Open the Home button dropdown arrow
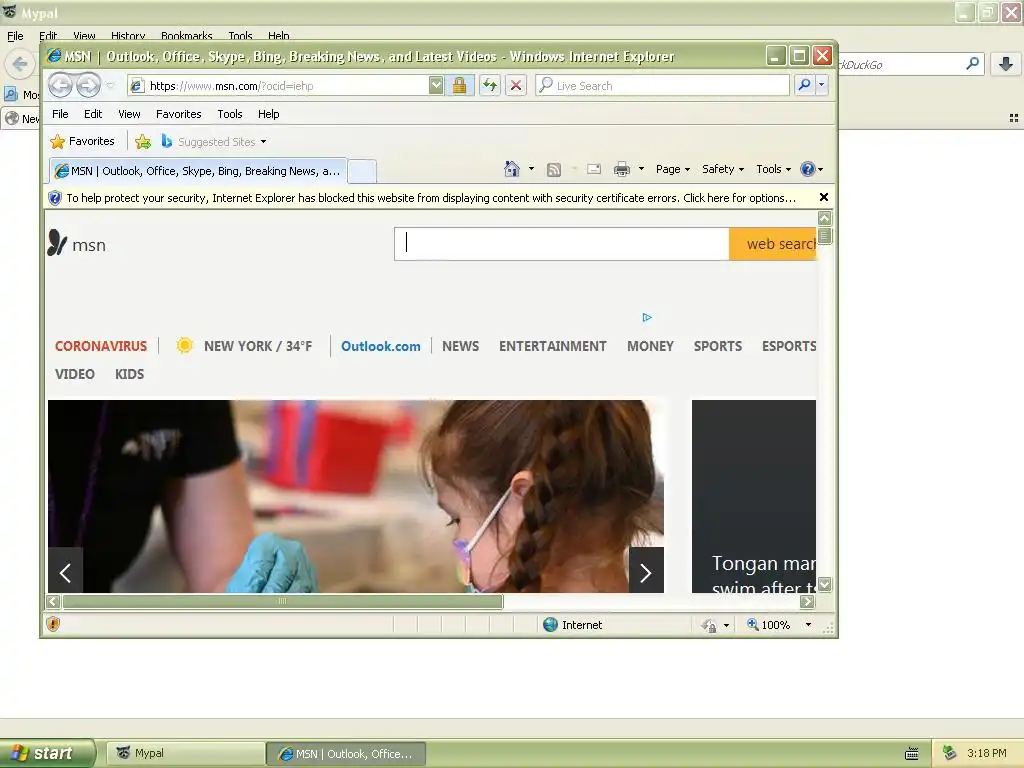1024x768 pixels. pyautogui.click(x=531, y=169)
